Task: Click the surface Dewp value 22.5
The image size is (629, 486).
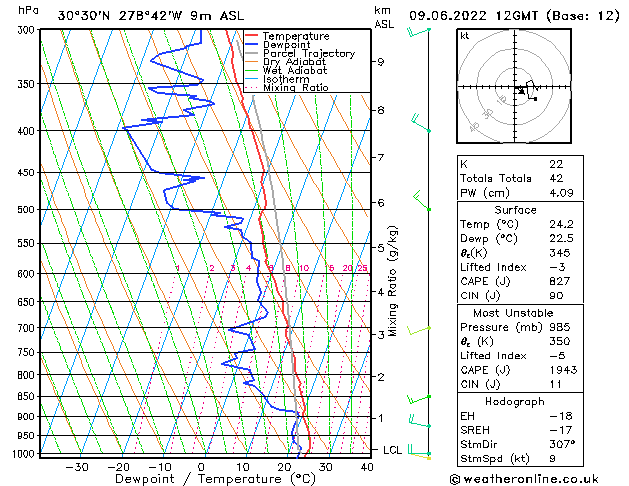Action: click(561, 239)
